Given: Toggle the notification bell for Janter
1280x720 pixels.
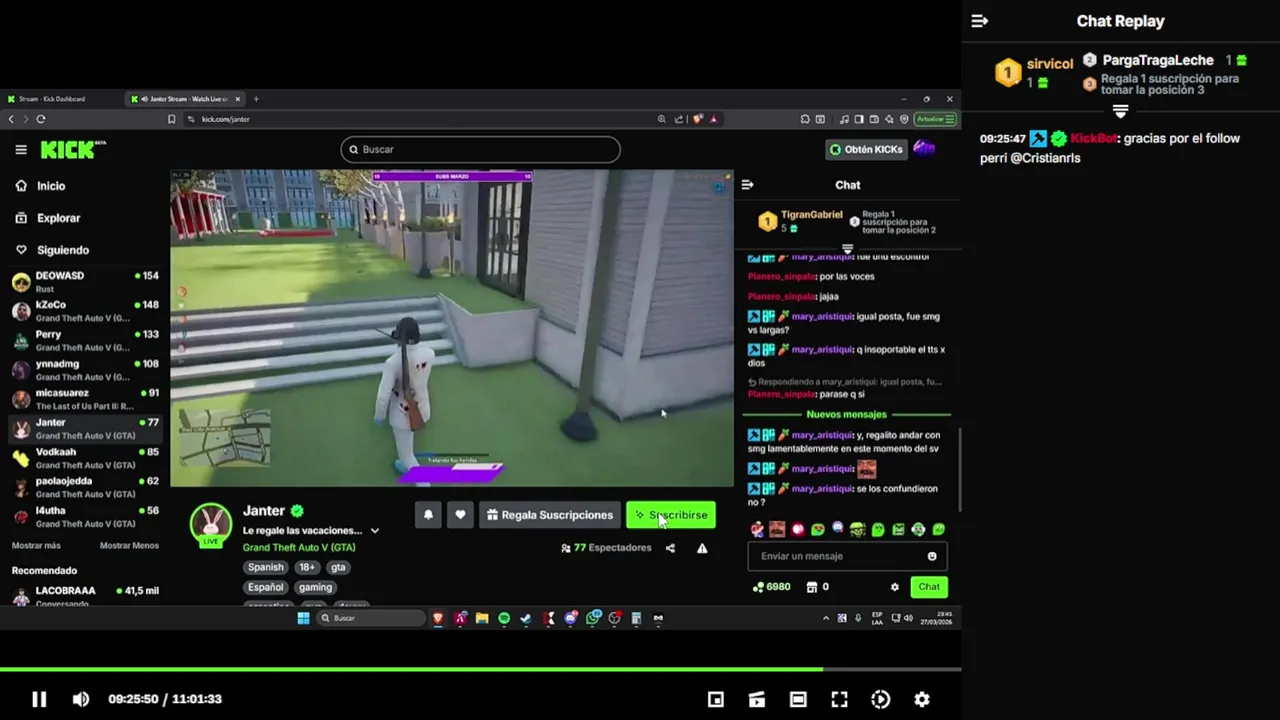Looking at the screenshot, I should 428,515.
